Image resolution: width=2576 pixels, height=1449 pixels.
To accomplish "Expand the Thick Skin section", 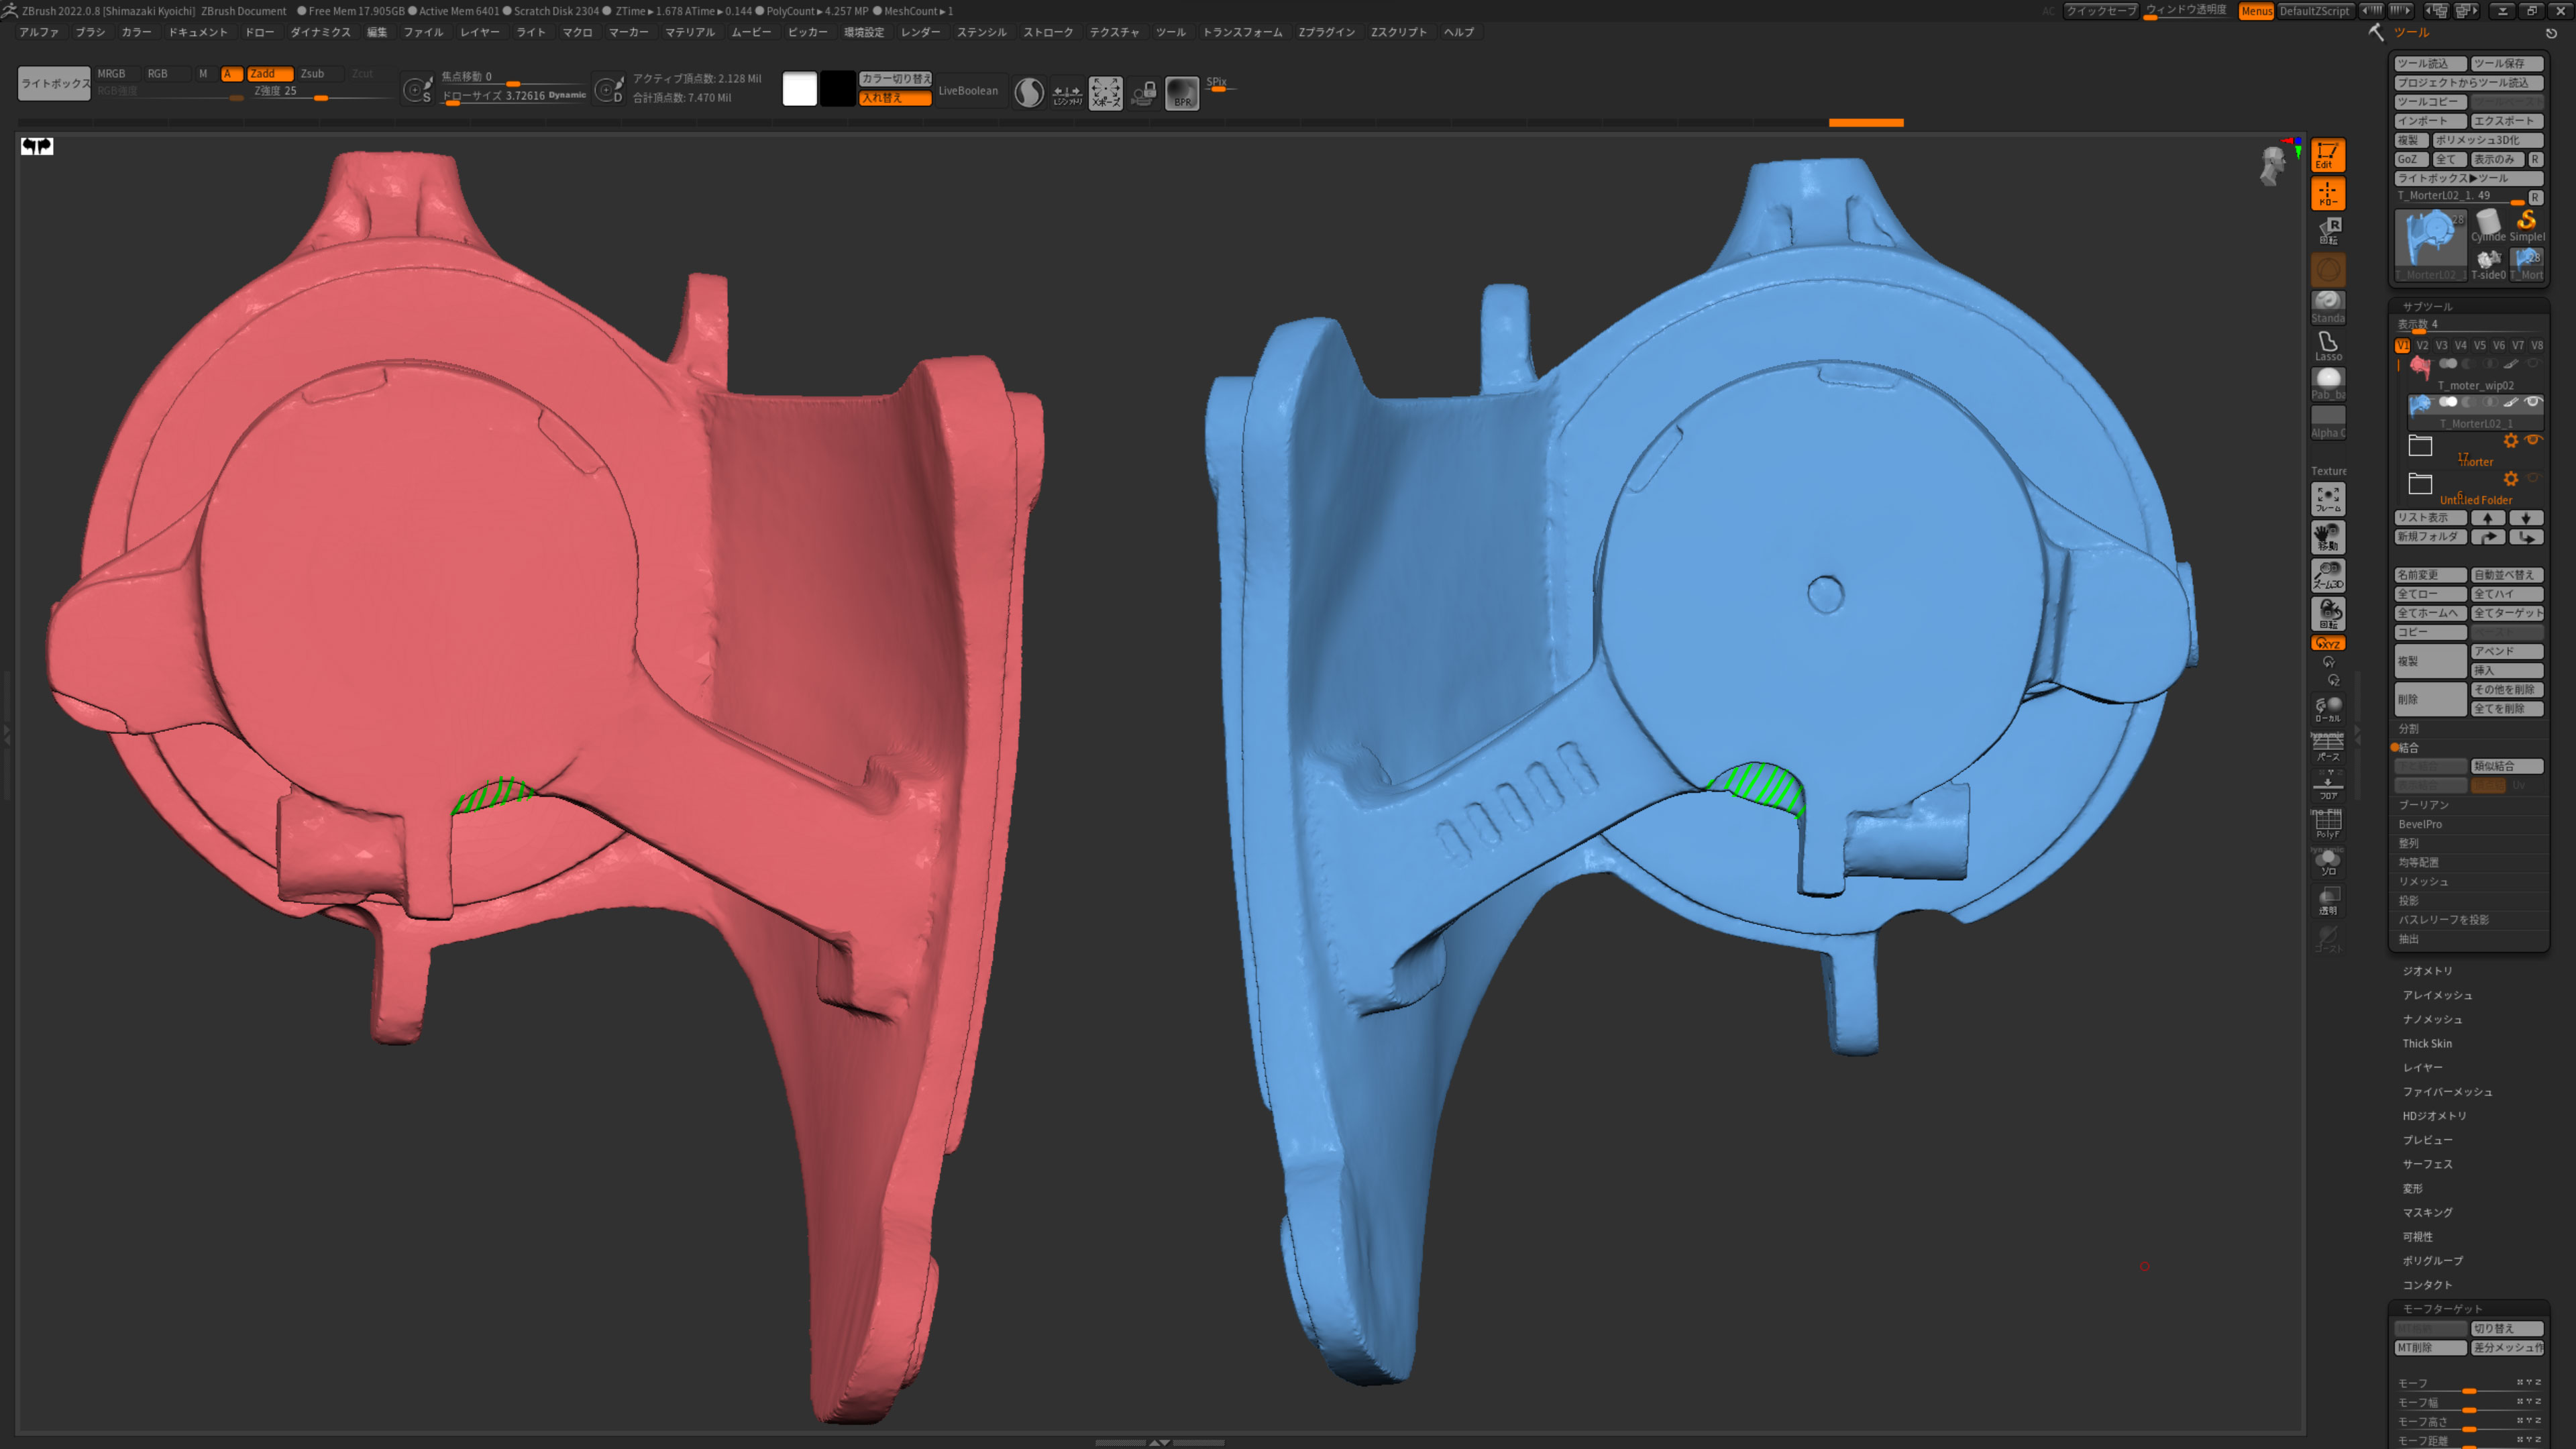I will [2427, 1043].
